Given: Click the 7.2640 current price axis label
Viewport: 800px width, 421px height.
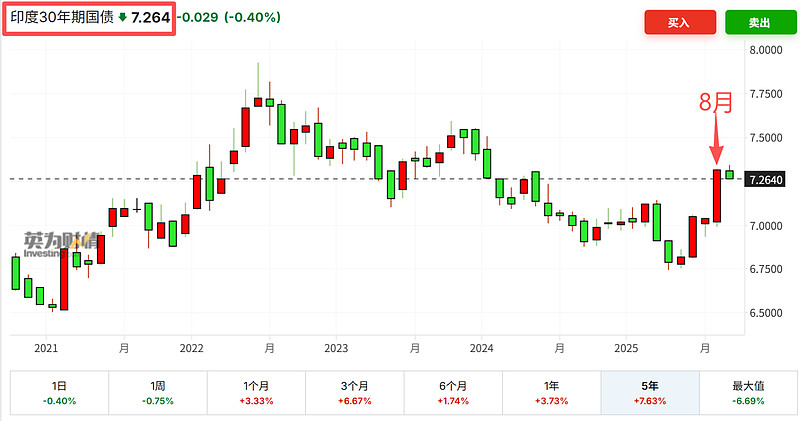Looking at the screenshot, I should click(764, 180).
